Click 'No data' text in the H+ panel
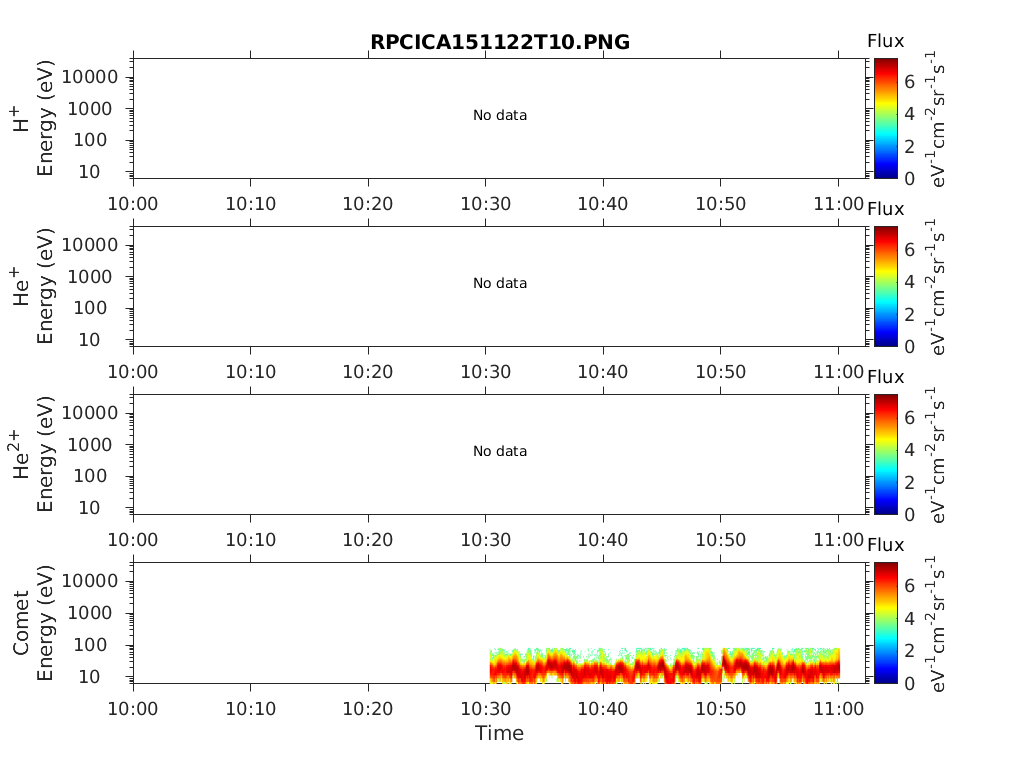Screen dimensions: 1024x768 coord(499,116)
